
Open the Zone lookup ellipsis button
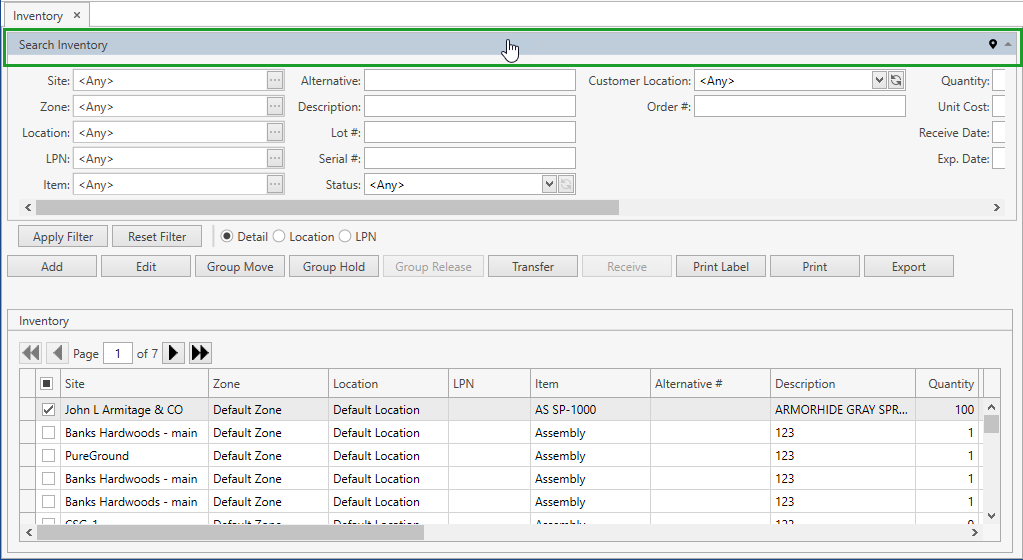coord(275,107)
